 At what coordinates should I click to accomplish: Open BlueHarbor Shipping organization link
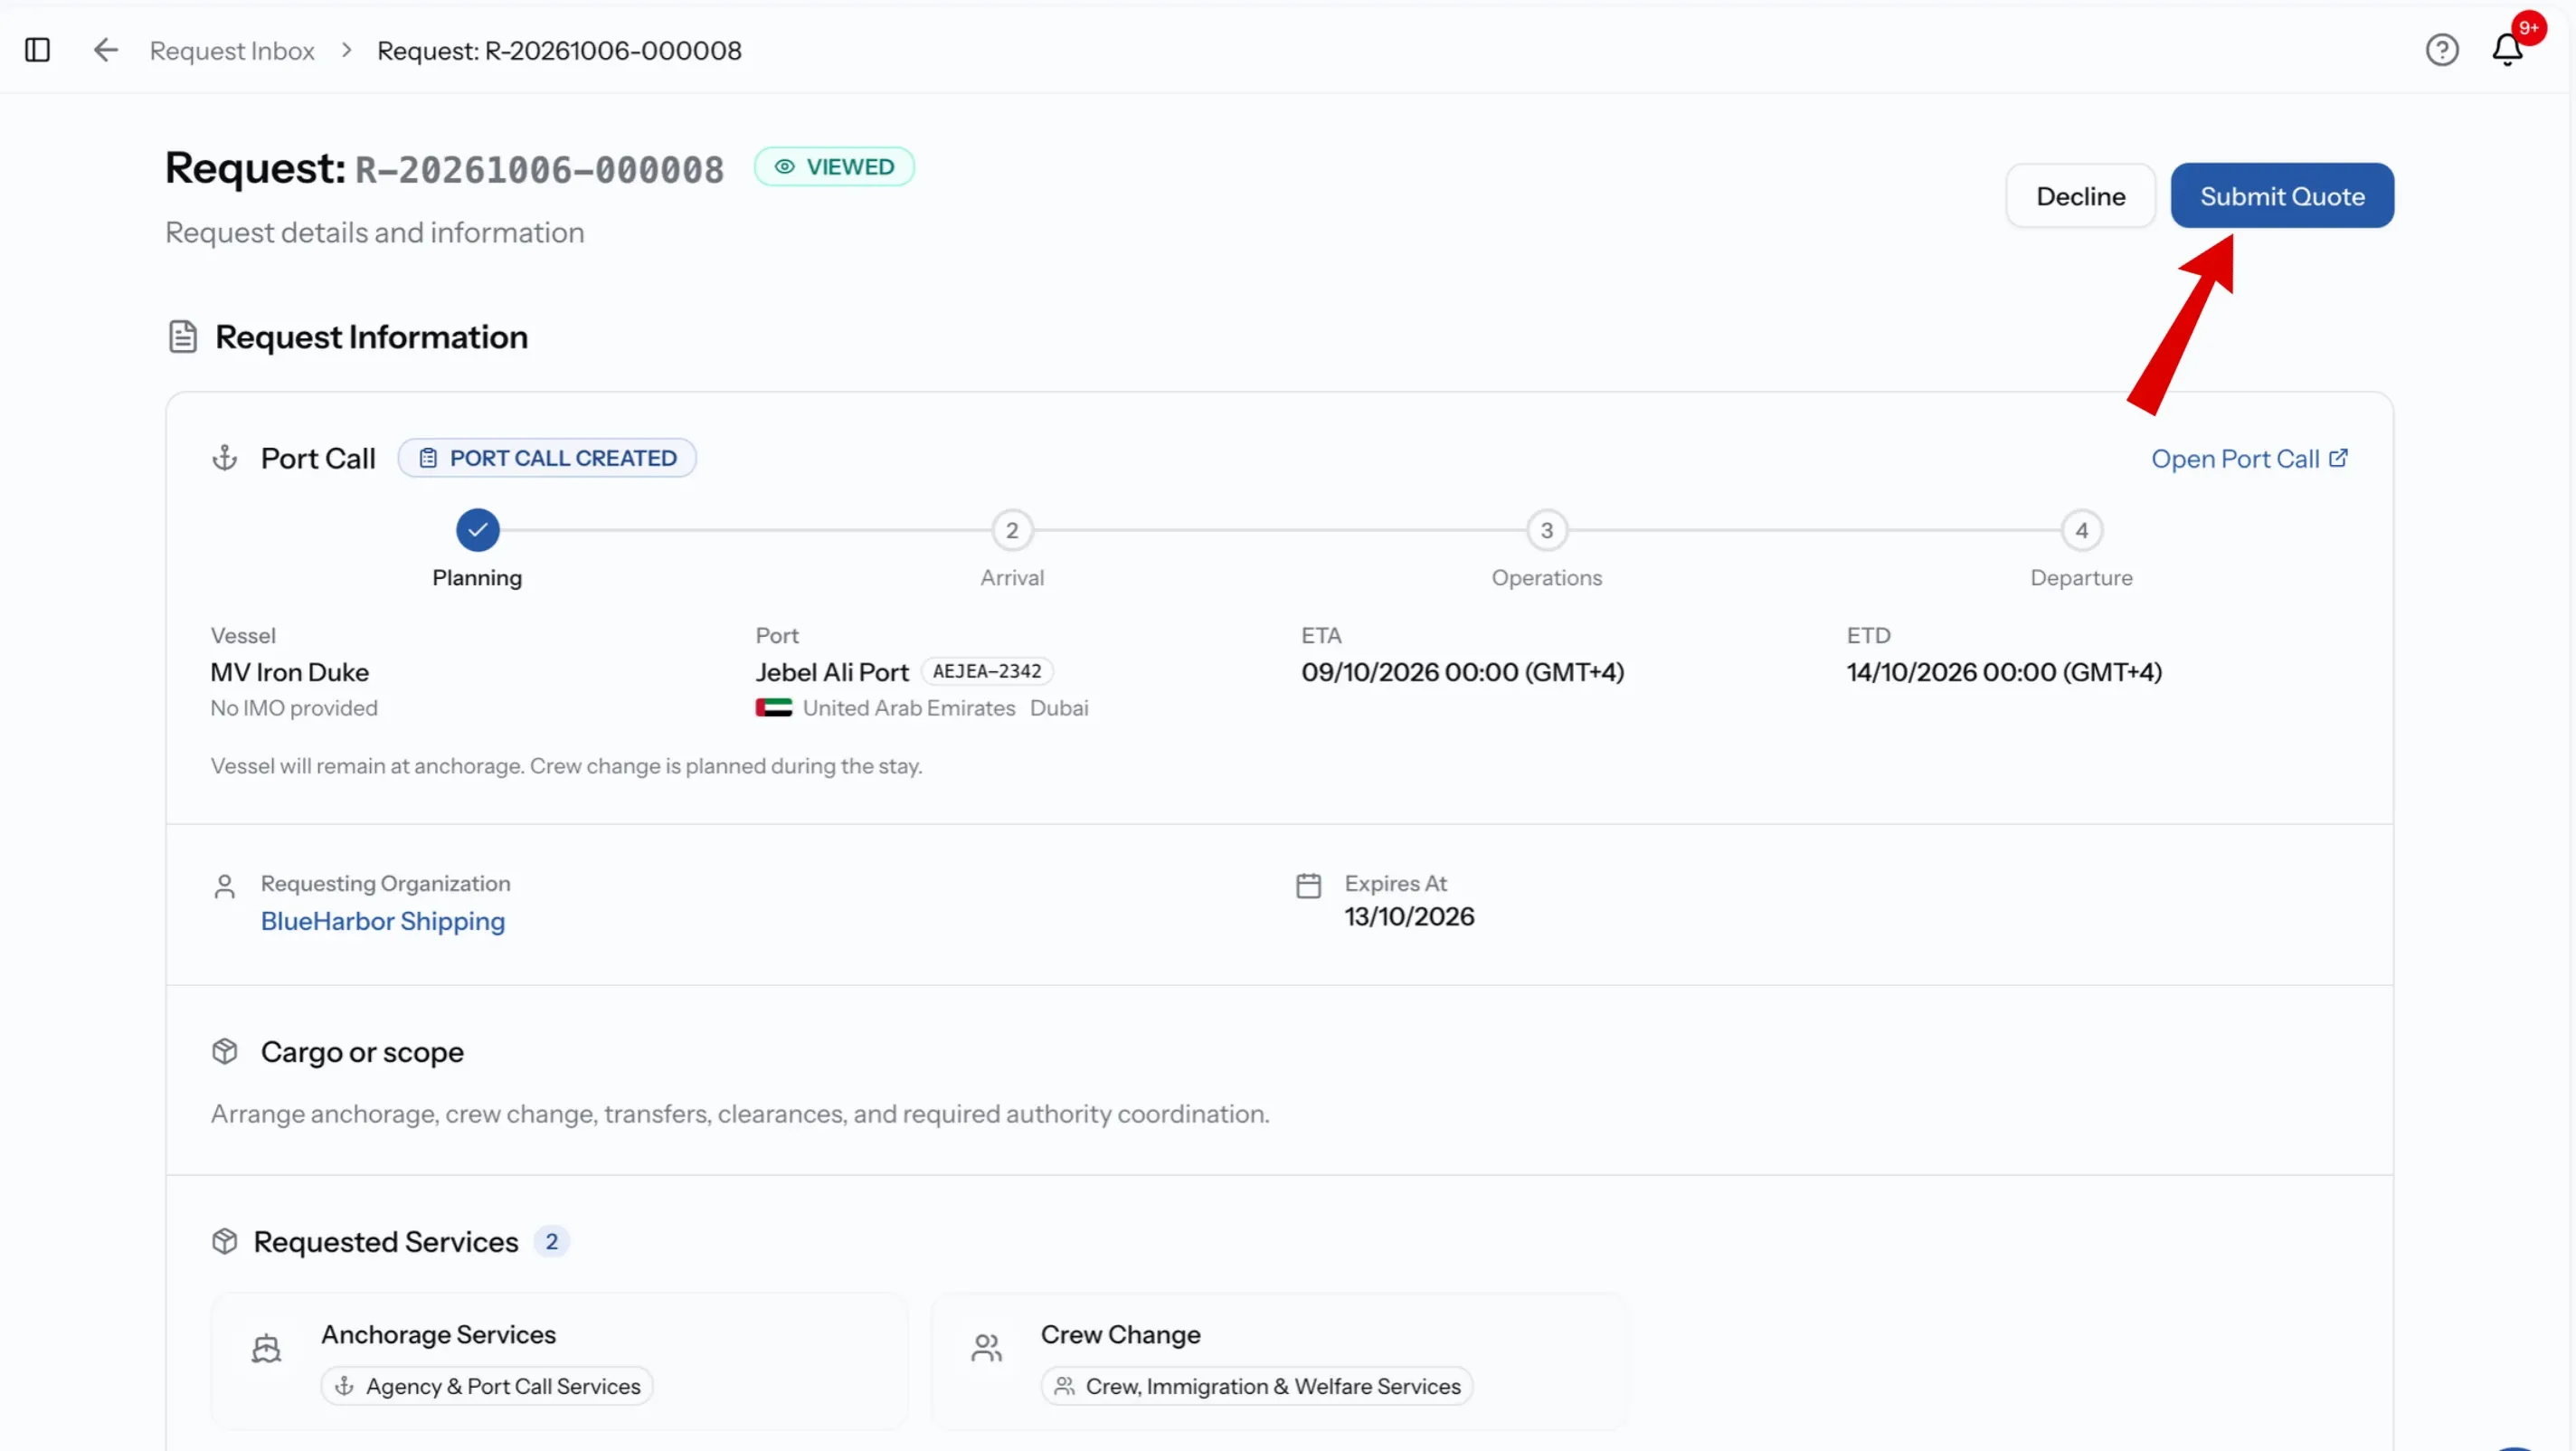click(383, 921)
